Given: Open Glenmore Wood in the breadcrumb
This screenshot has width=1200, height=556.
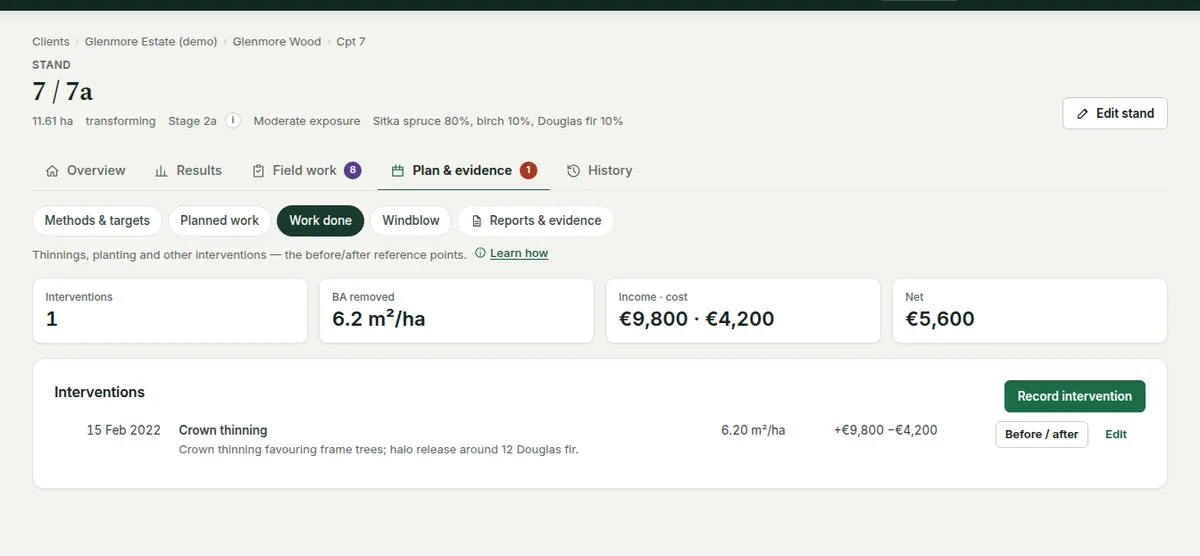Looking at the screenshot, I should click(277, 42).
